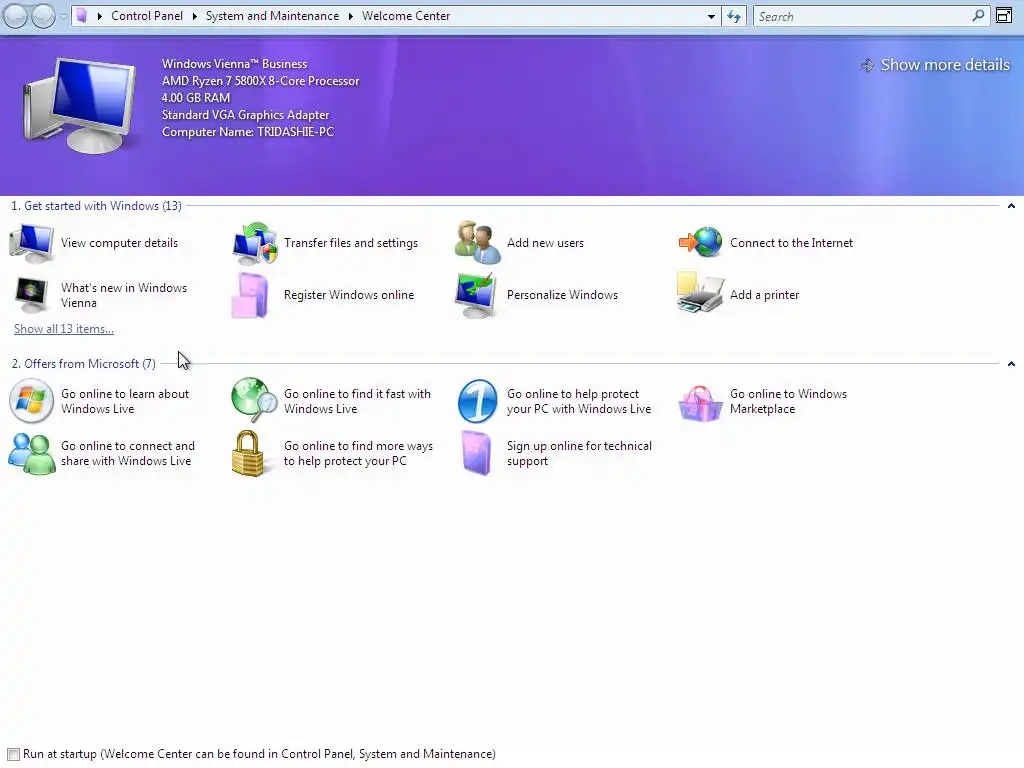Click 4.00 GB RAM text

coord(196,98)
